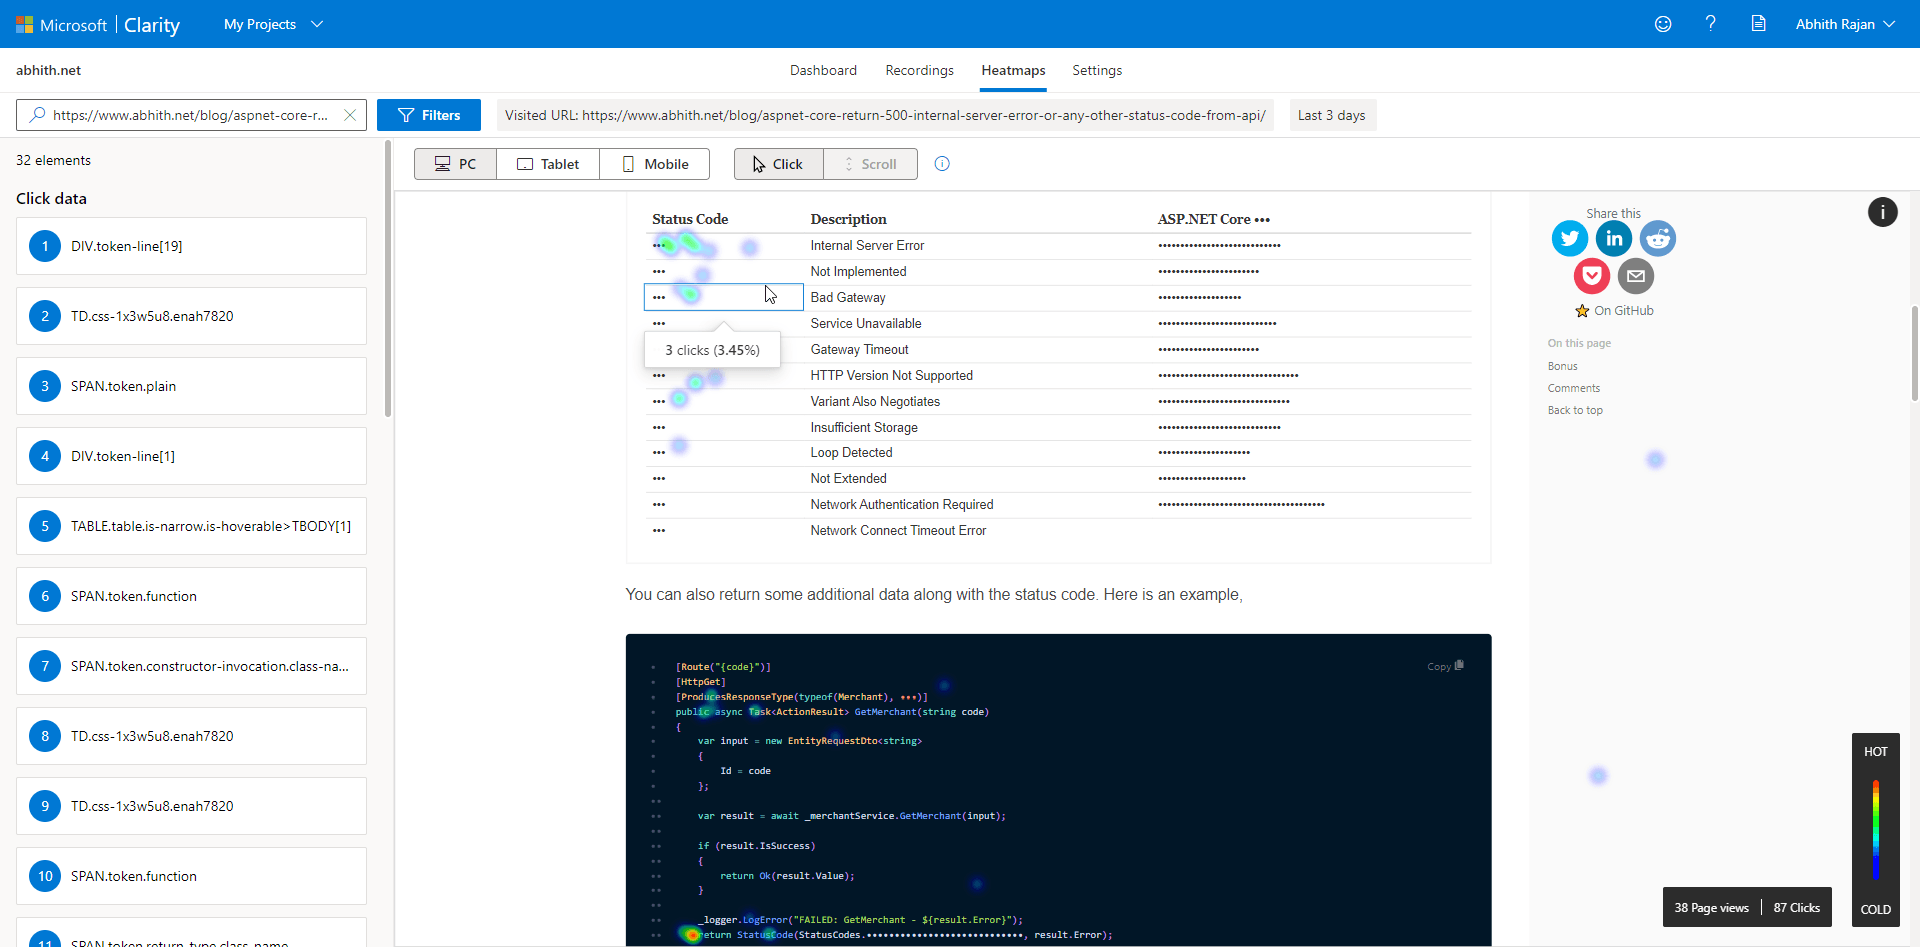Click the heatmap info icon next to Scroll

942,164
